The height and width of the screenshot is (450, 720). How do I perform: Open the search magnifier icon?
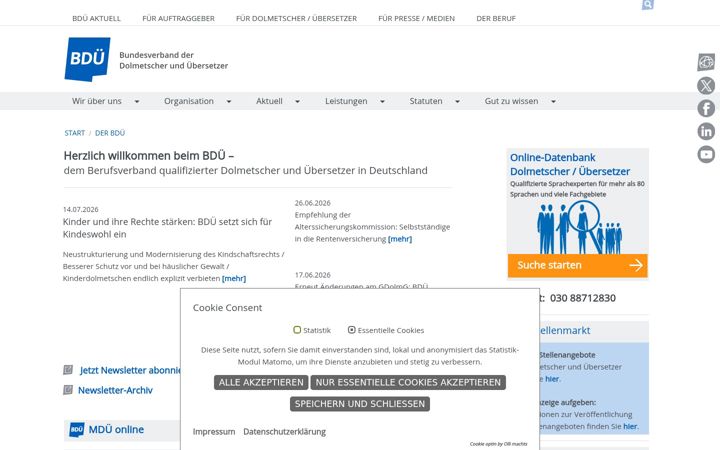(647, 5)
